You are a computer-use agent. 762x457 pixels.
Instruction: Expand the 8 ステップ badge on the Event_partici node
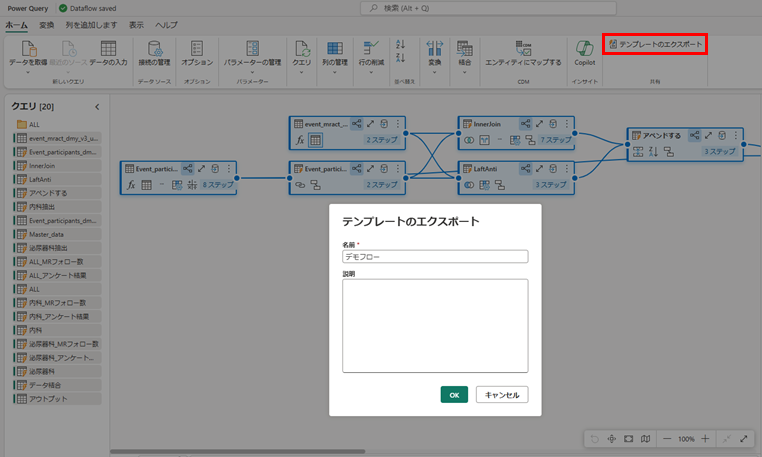217,185
